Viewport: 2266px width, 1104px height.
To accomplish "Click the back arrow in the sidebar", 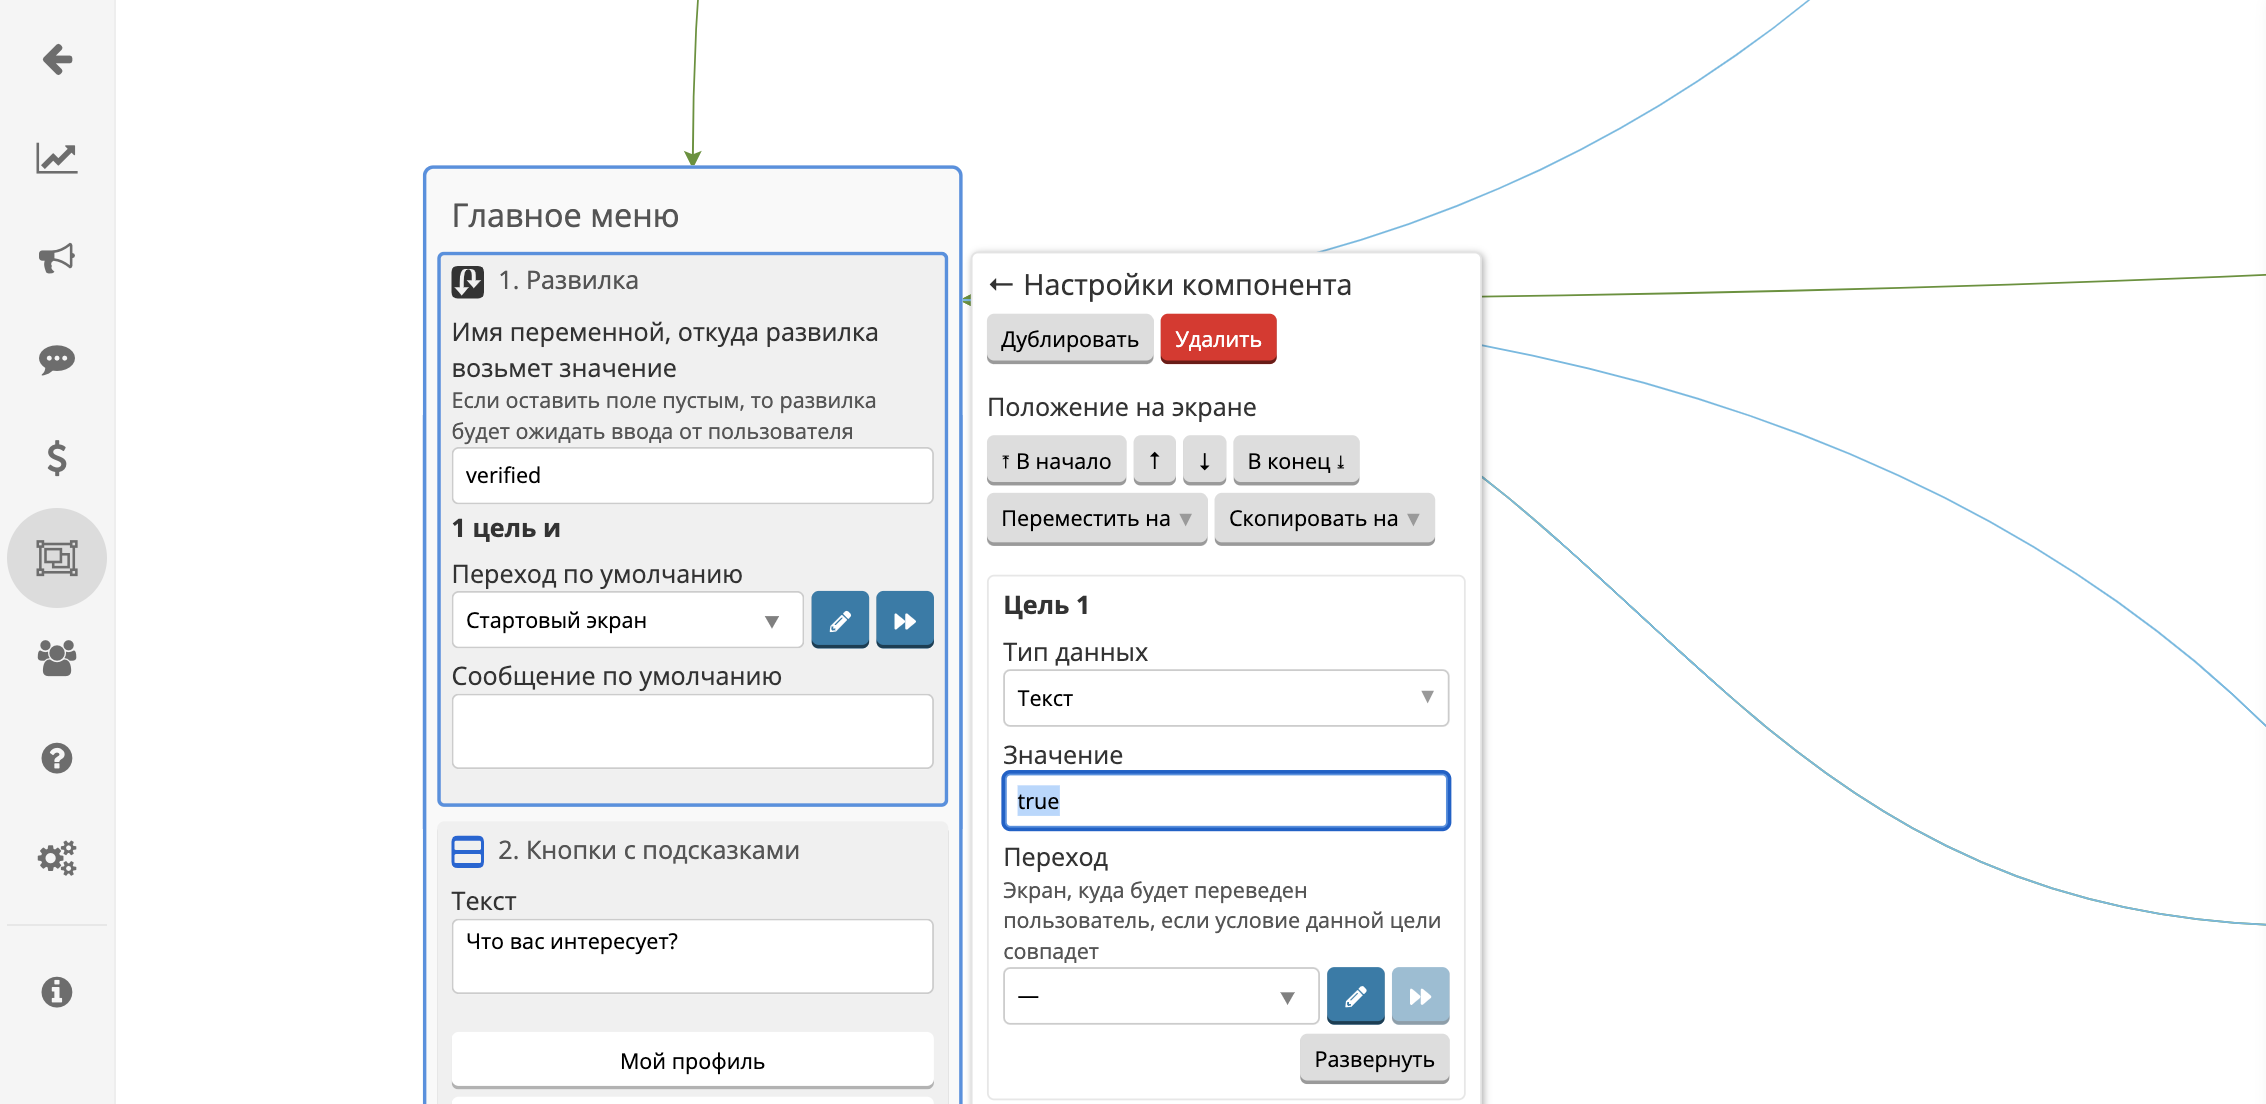I will pos(57,59).
